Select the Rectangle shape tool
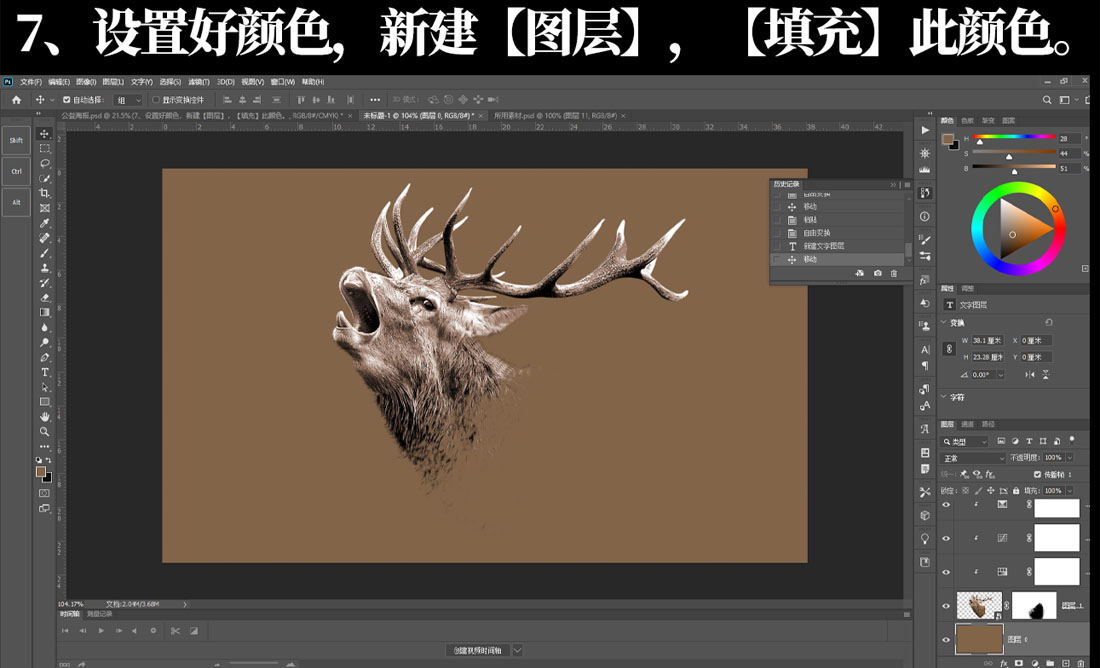 pyautogui.click(x=45, y=402)
